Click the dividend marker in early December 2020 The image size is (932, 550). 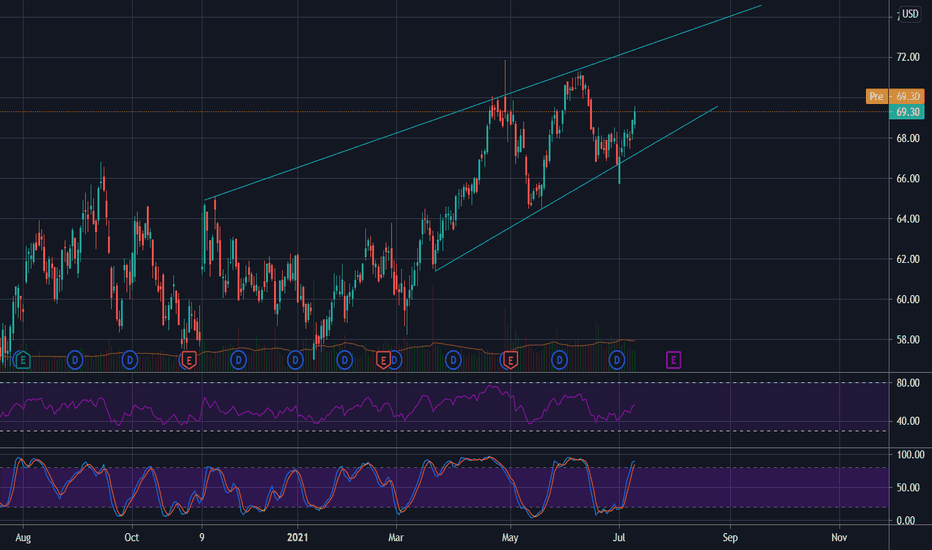click(x=238, y=360)
